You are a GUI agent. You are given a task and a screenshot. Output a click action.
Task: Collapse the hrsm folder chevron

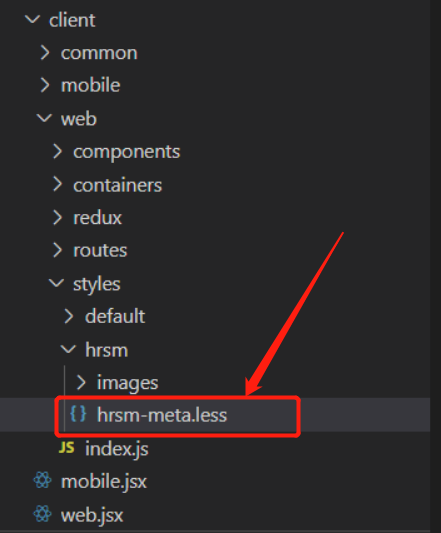pos(68,349)
